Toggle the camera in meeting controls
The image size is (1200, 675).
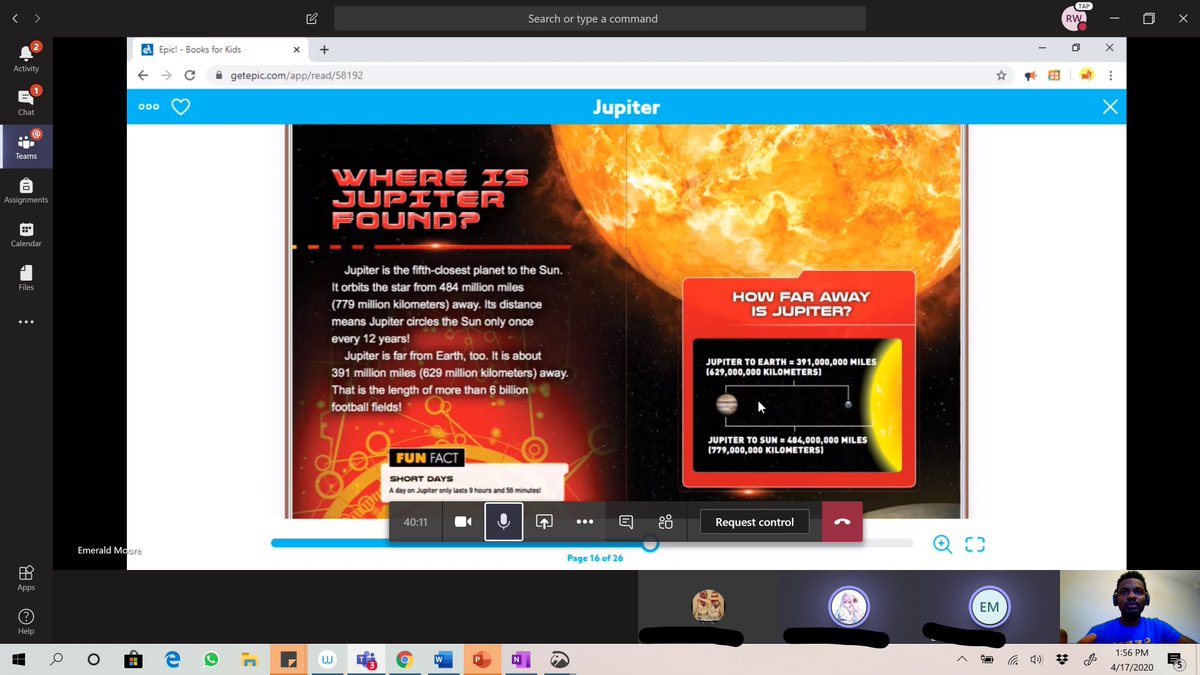click(463, 522)
